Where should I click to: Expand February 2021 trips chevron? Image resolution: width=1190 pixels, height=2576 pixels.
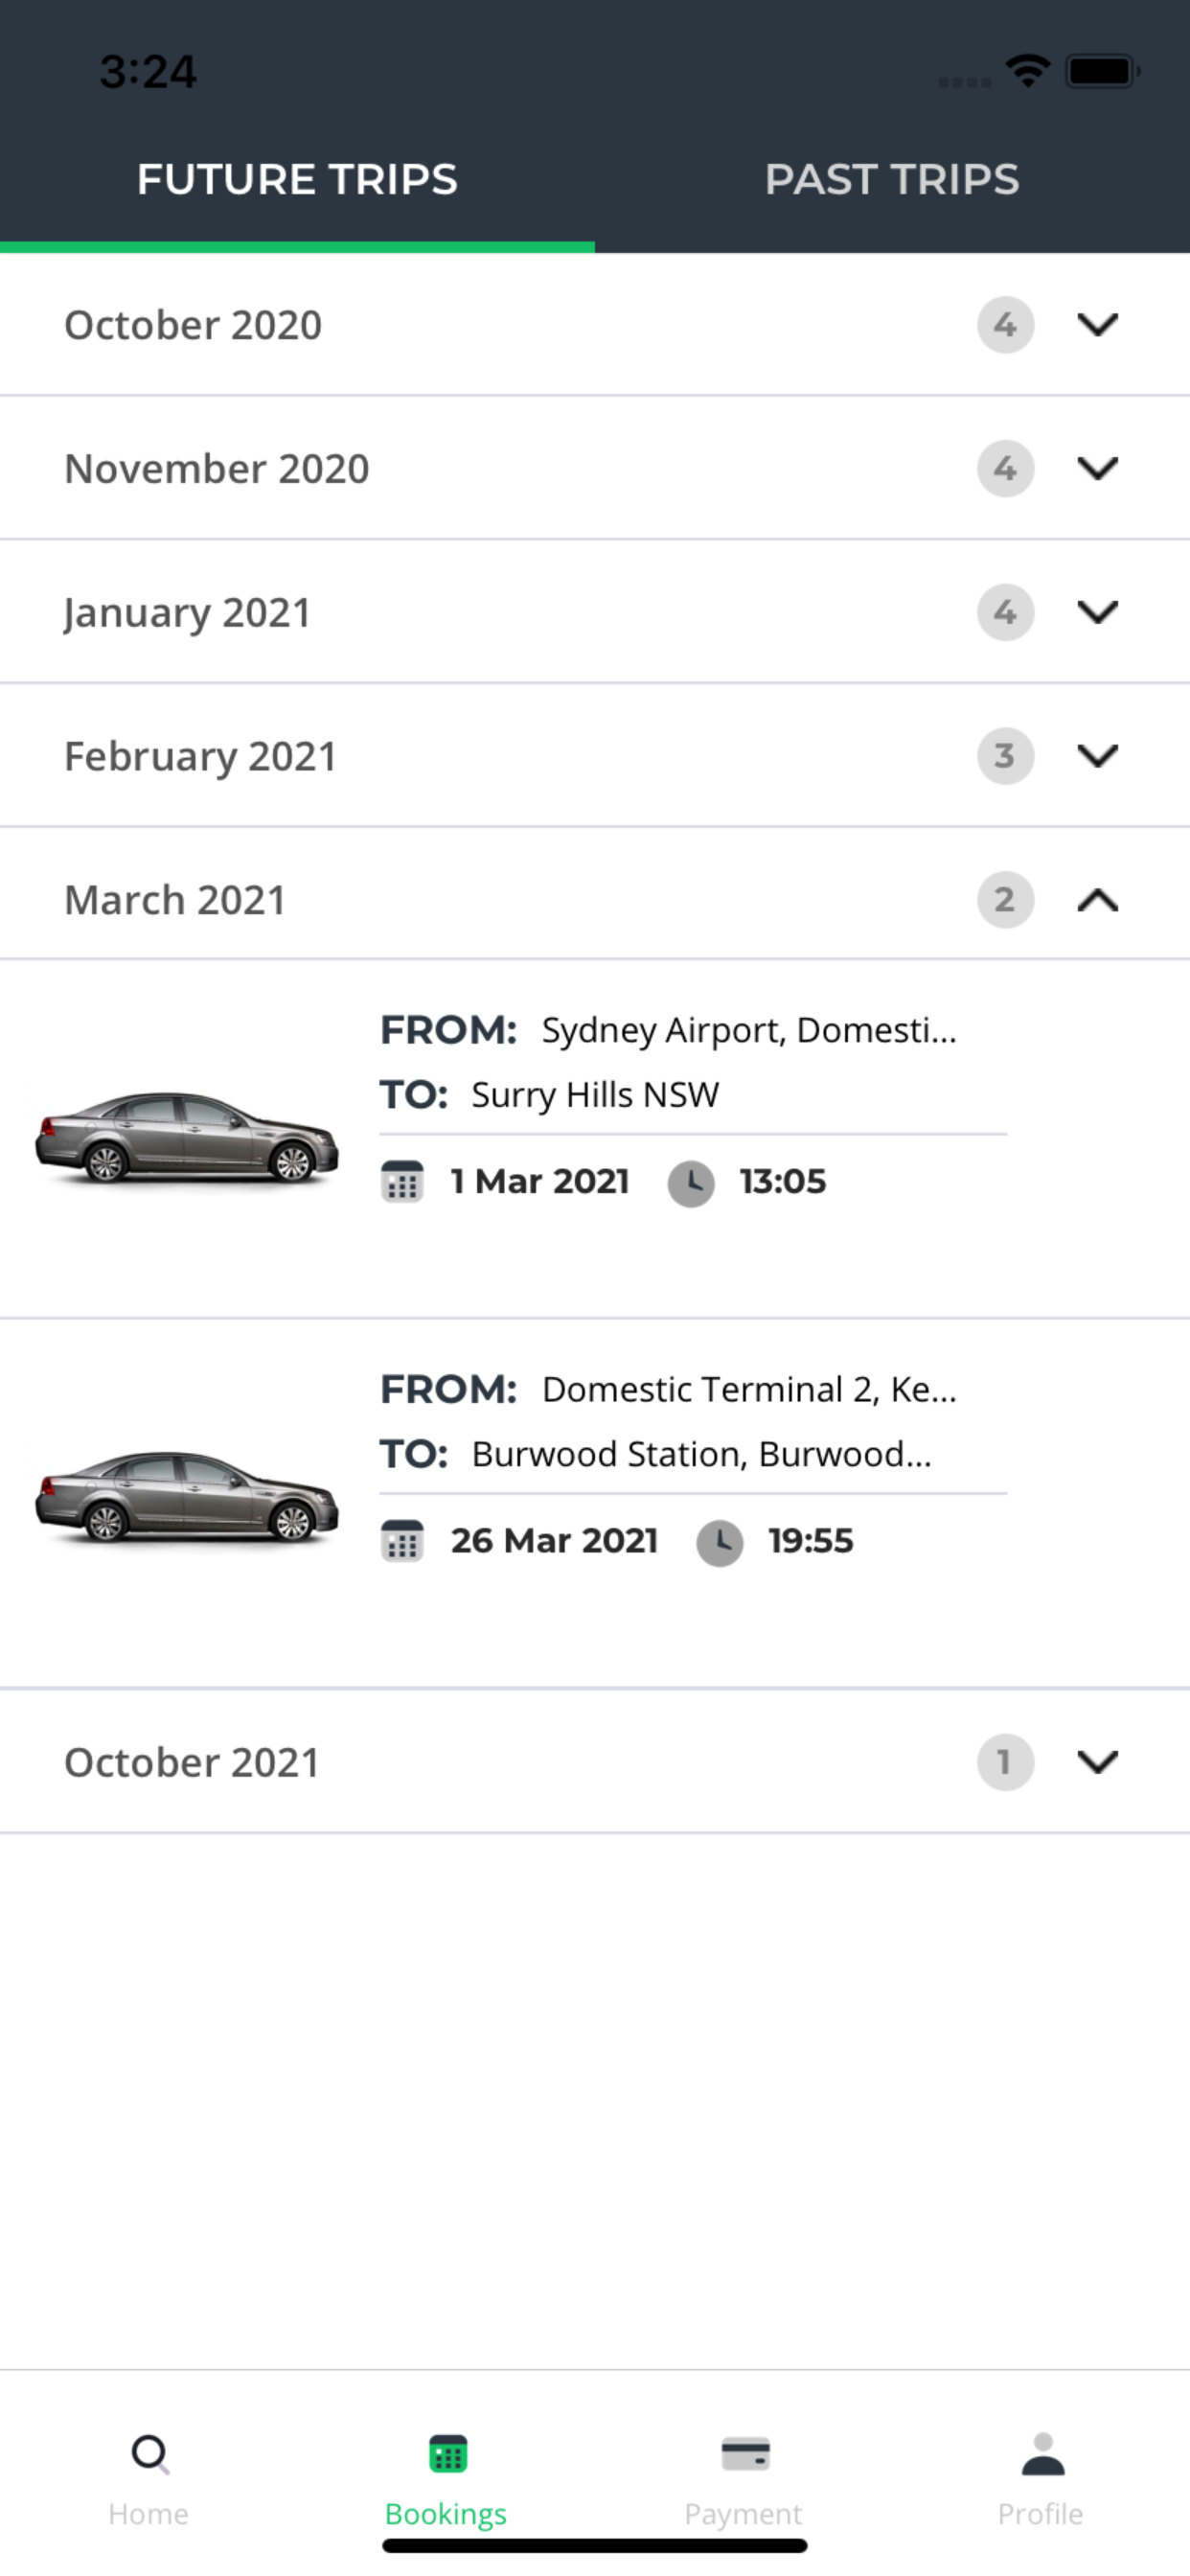point(1097,756)
